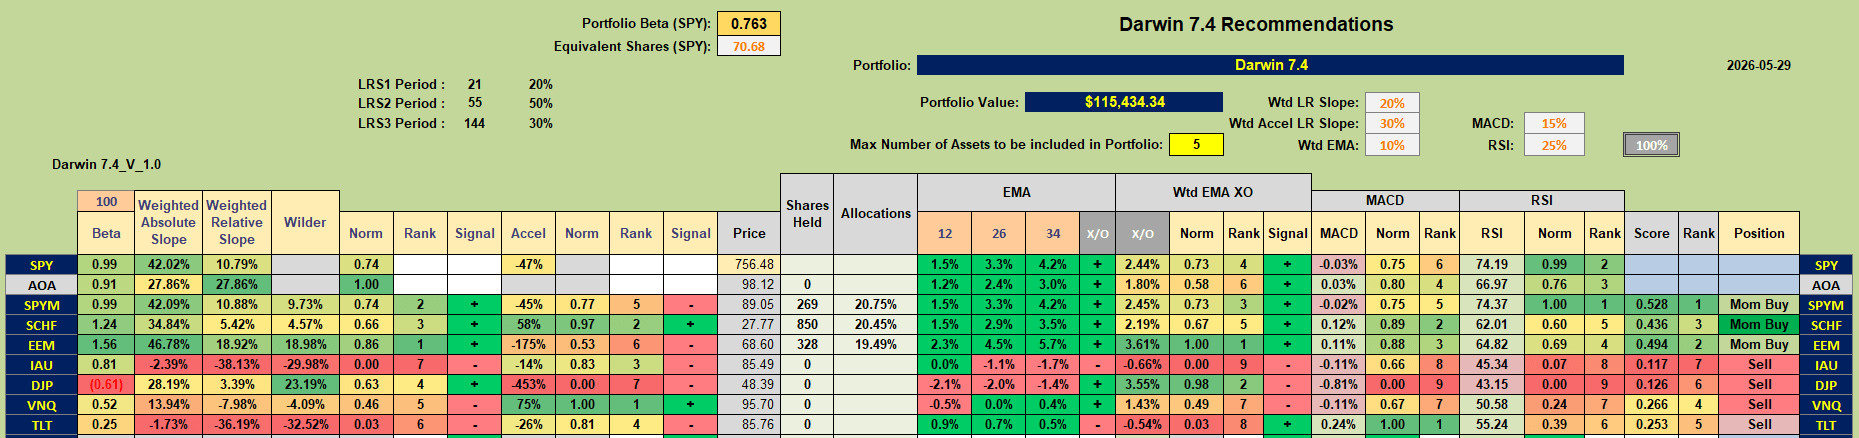
Task: Click the Darwin 7.4_V_1.0 version label
Action: coord(106,164)
